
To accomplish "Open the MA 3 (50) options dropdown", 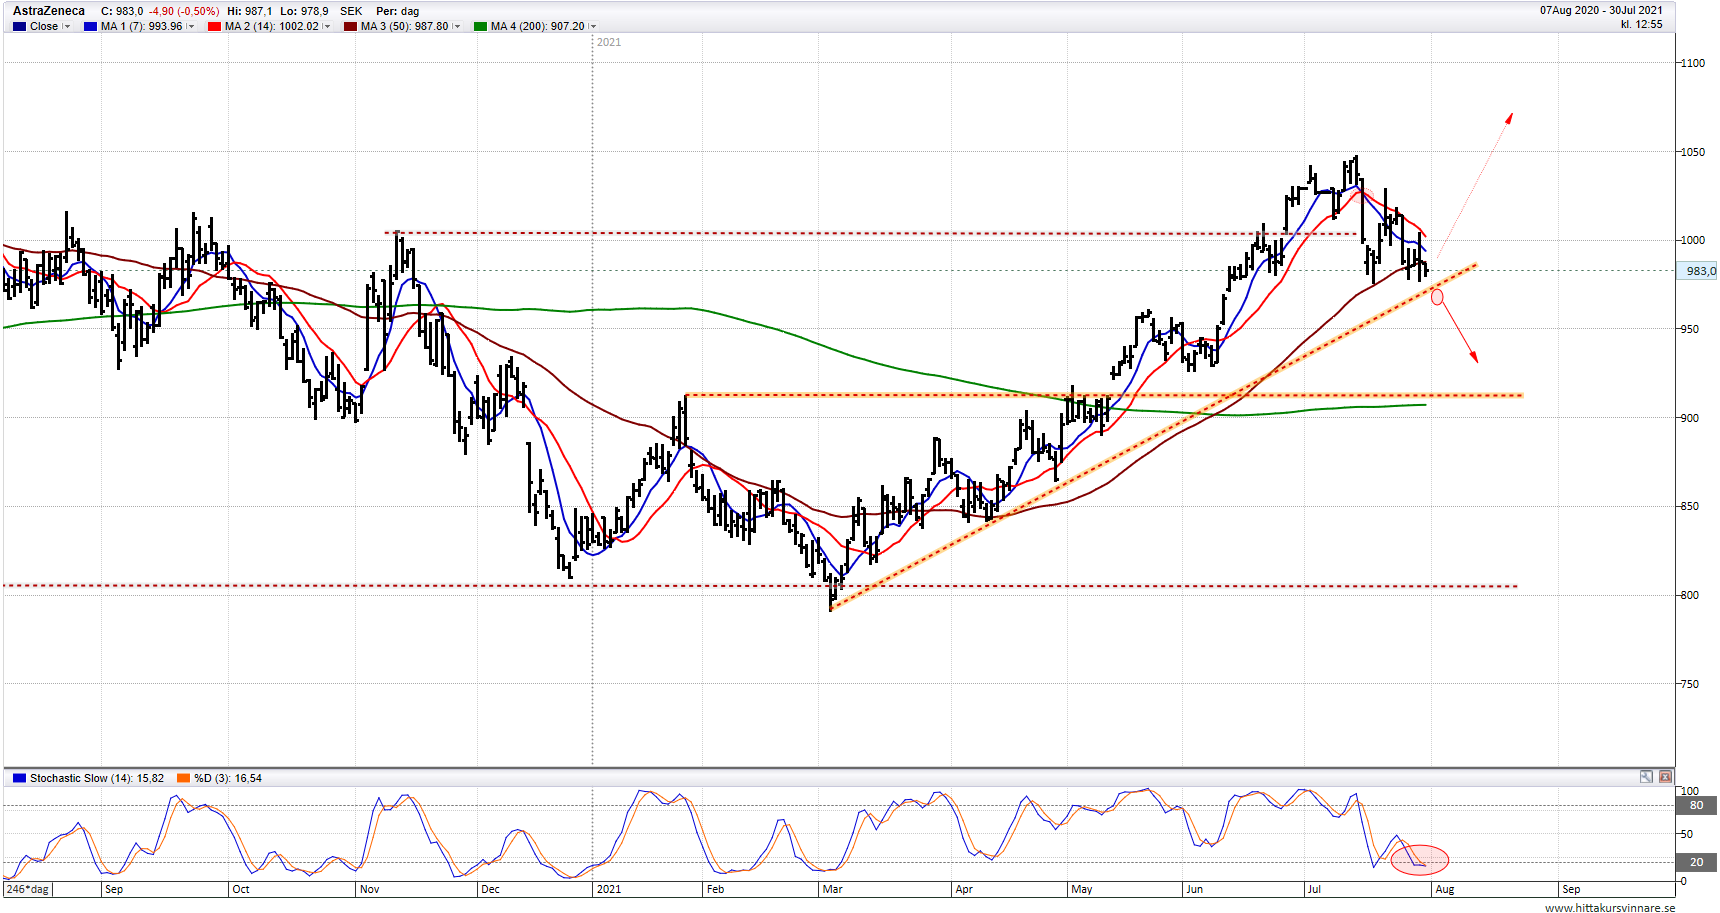I will 457,27.
